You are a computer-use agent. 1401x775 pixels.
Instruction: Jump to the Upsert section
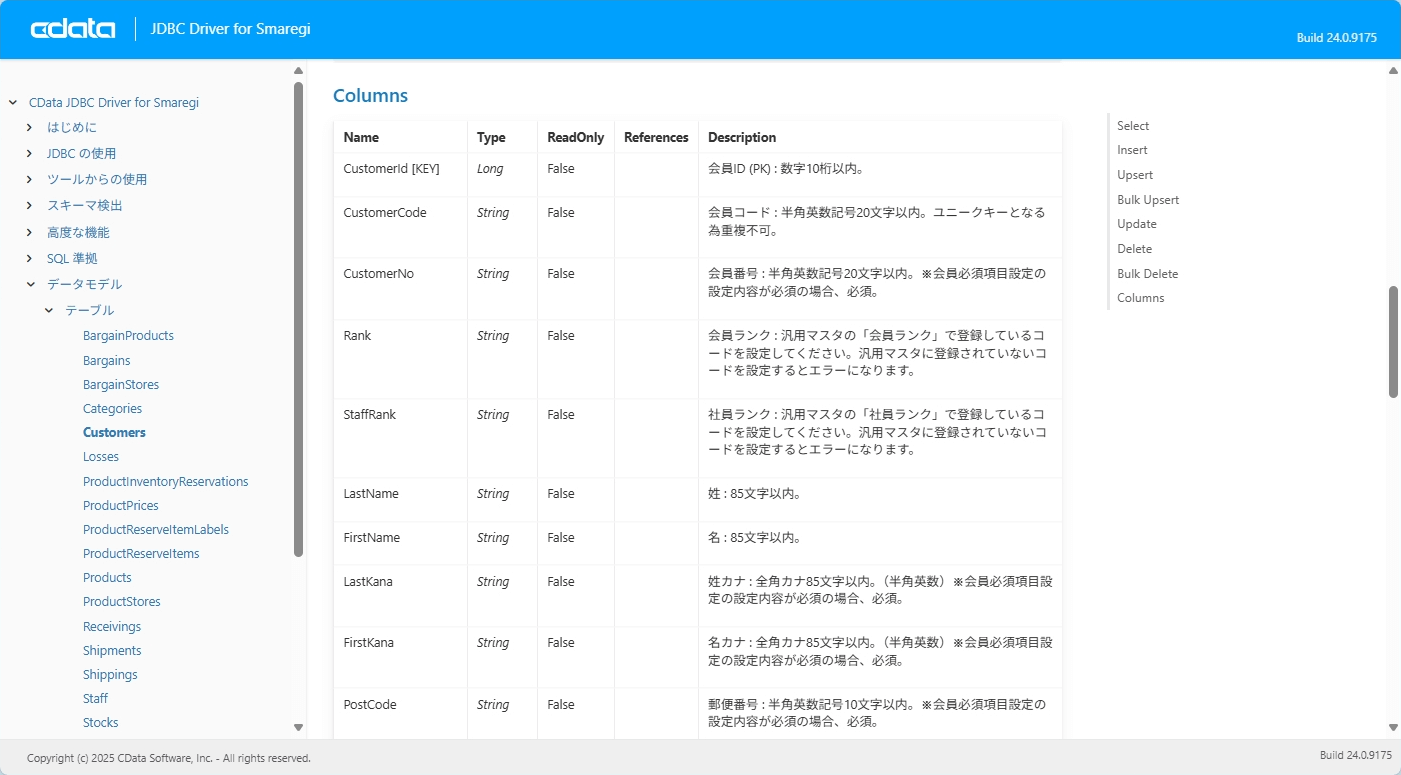pos(1135,175)
